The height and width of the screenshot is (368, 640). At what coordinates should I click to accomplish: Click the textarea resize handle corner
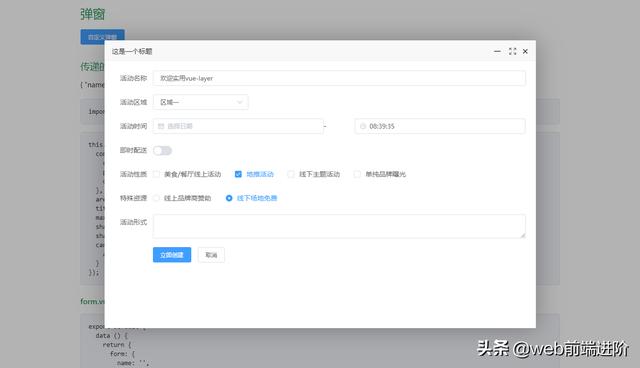[x=522, y=235]
